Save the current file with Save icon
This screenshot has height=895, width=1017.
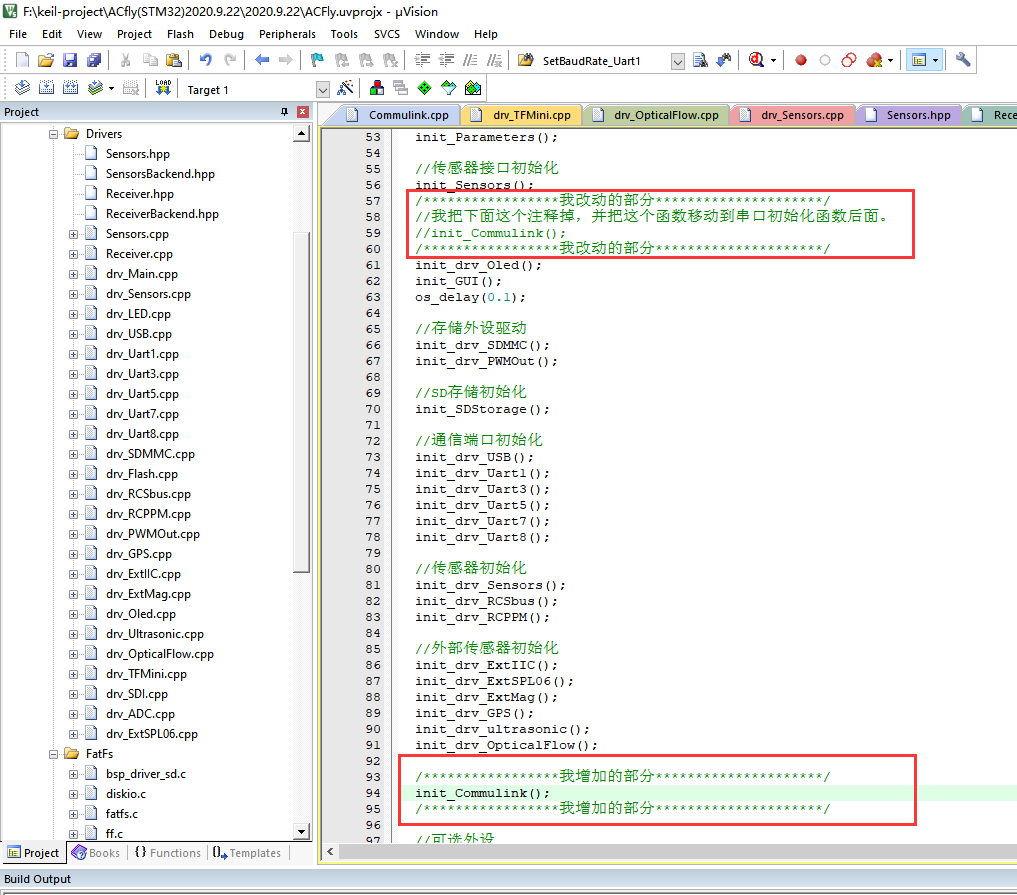pos(70,60)
